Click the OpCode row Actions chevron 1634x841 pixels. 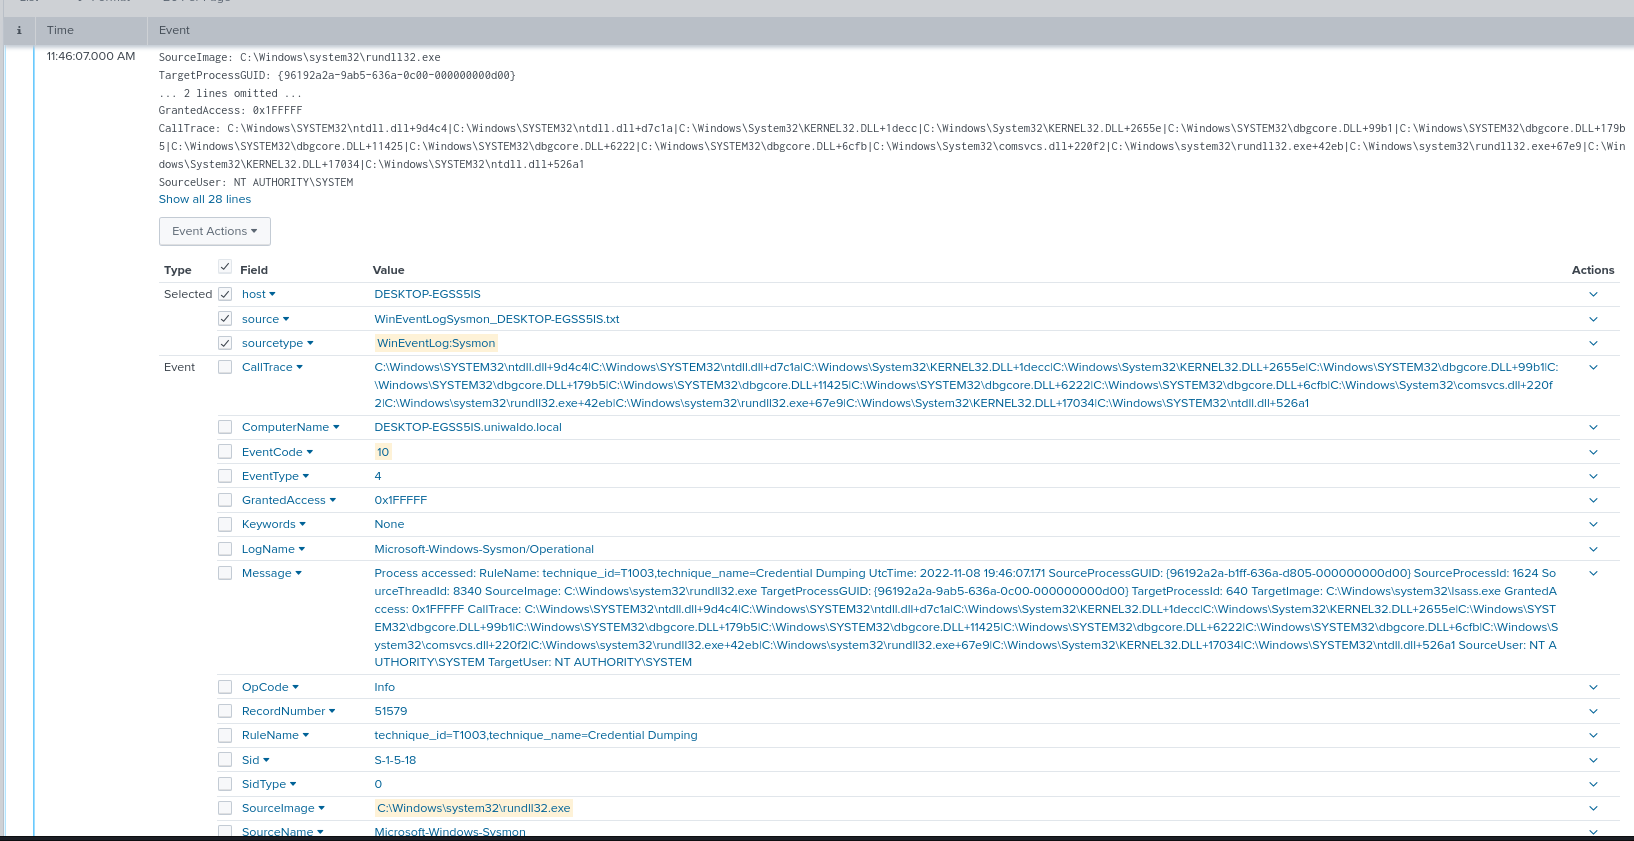1593,687
